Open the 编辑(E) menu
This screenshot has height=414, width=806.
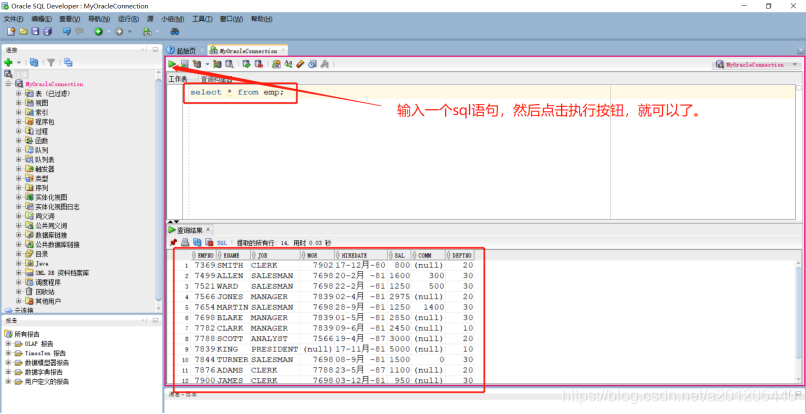pos(42,19)
